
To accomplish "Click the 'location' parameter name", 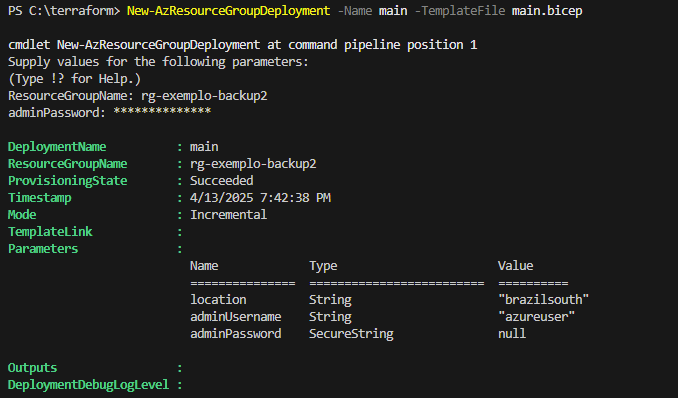I will tap(218, 299).
